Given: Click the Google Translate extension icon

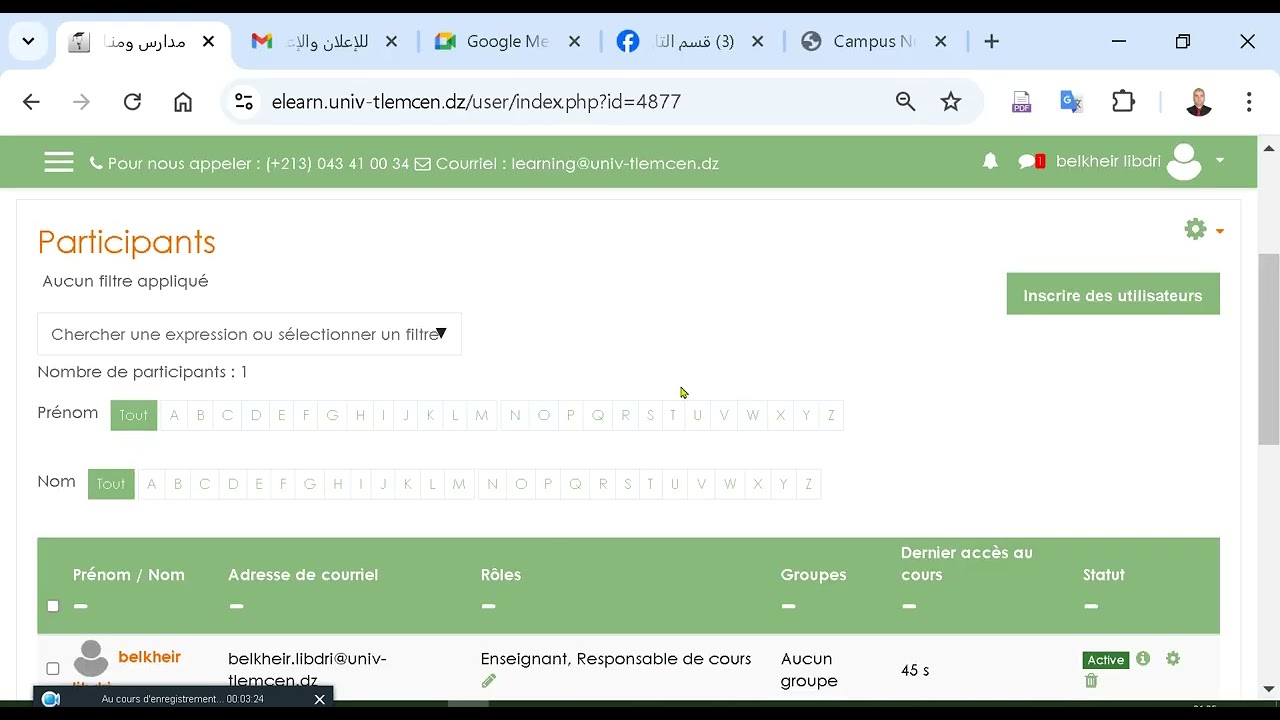Looking at the screenshot, I should 1071,101.
